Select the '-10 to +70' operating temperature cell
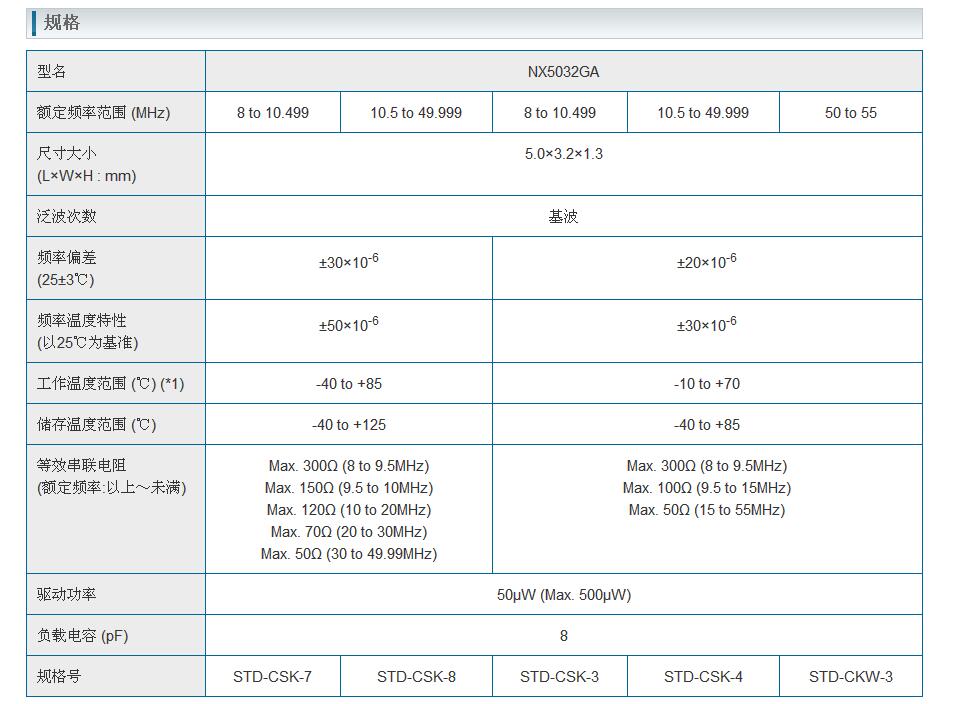 point(706,384)
